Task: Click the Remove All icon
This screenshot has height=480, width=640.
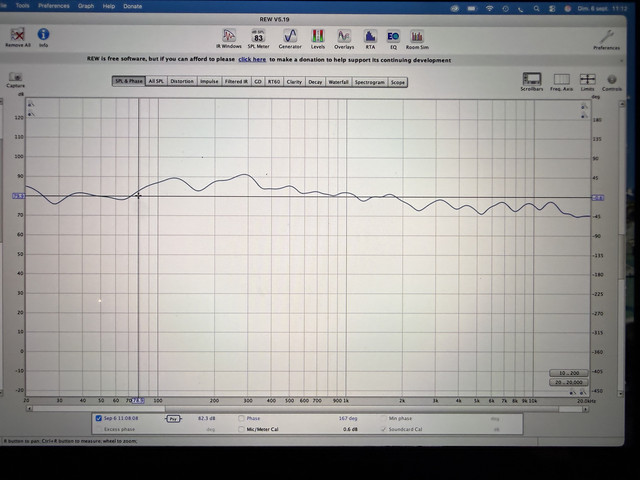Action: pos(18,35)
